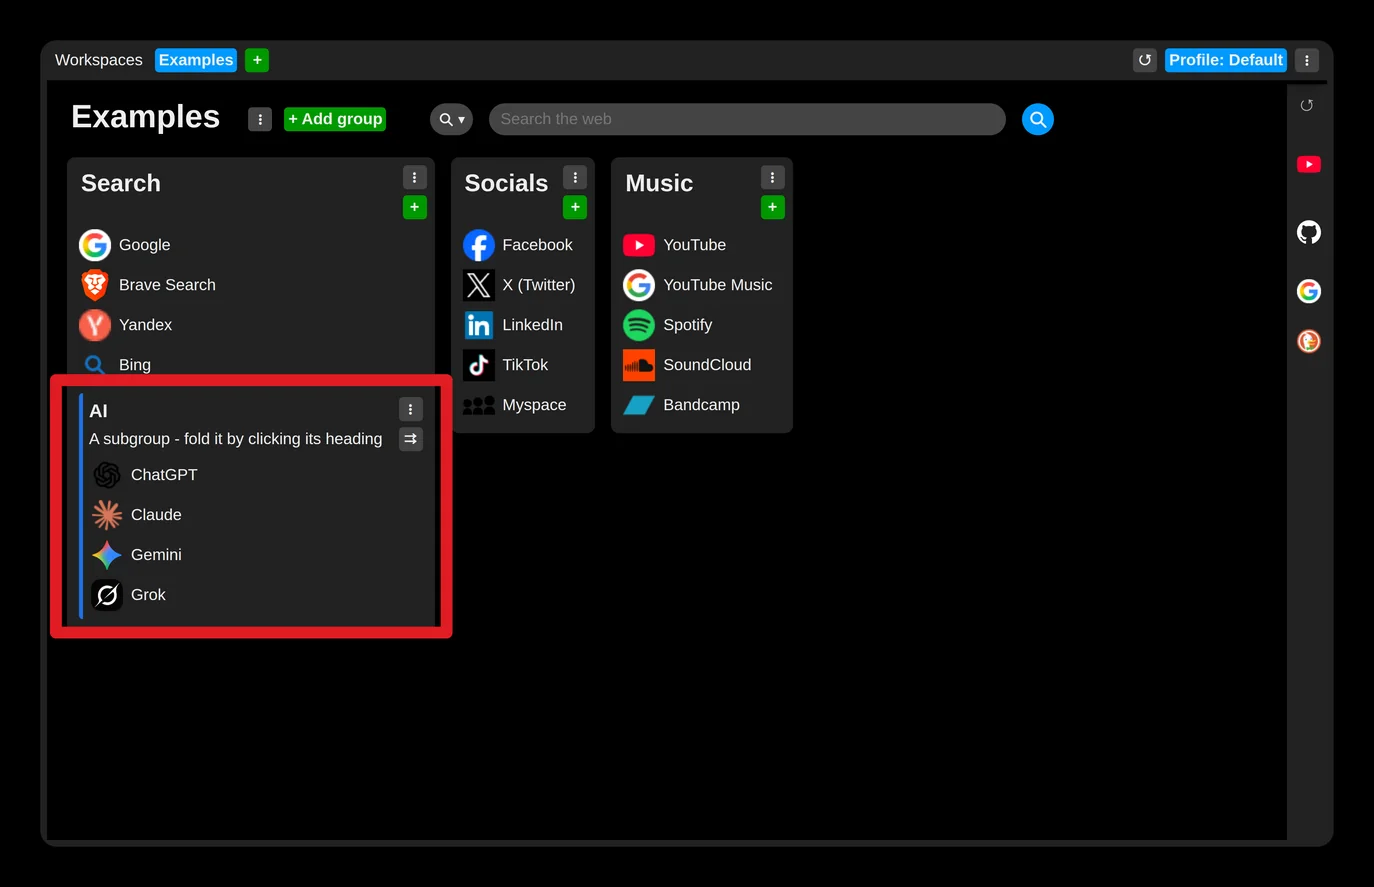Open the Yandex link
Image resolution: width=1374 pixels, height=887 pixels.
tap(145, 325)
